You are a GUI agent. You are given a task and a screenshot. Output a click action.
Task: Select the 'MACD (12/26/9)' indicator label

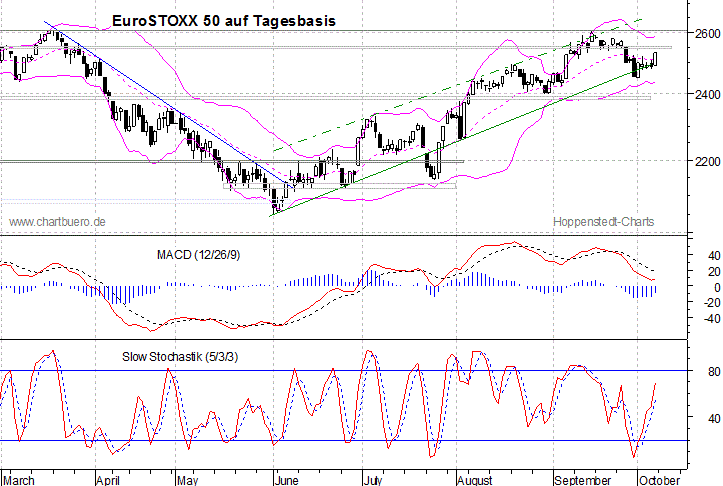[198, 255]
